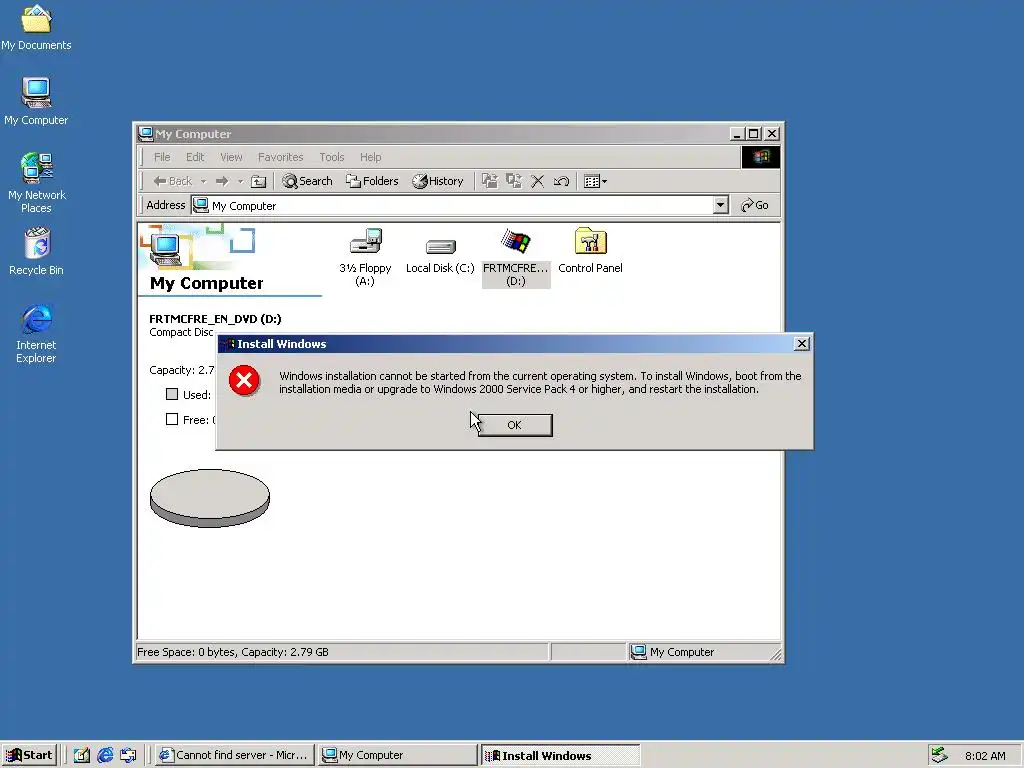Open the Tools menu
1024x768 pixels.
coord(332,157)
